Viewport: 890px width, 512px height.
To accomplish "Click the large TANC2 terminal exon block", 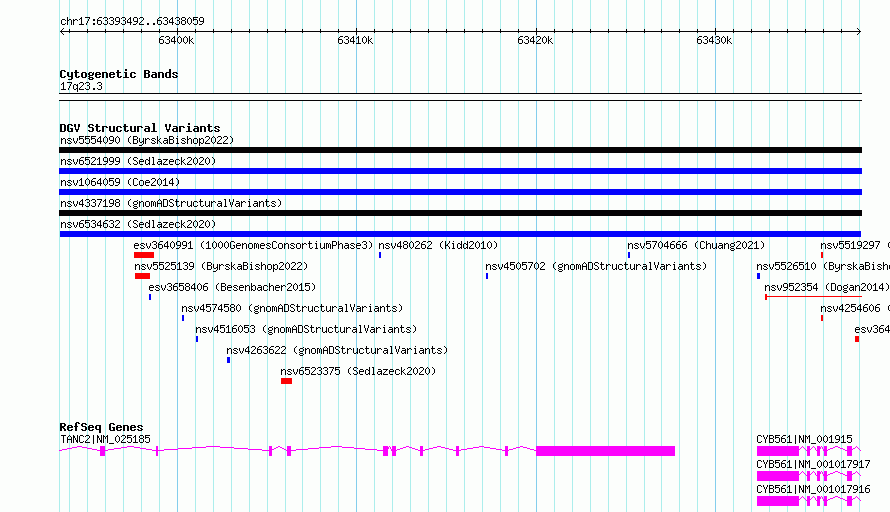I will (606, 451).
